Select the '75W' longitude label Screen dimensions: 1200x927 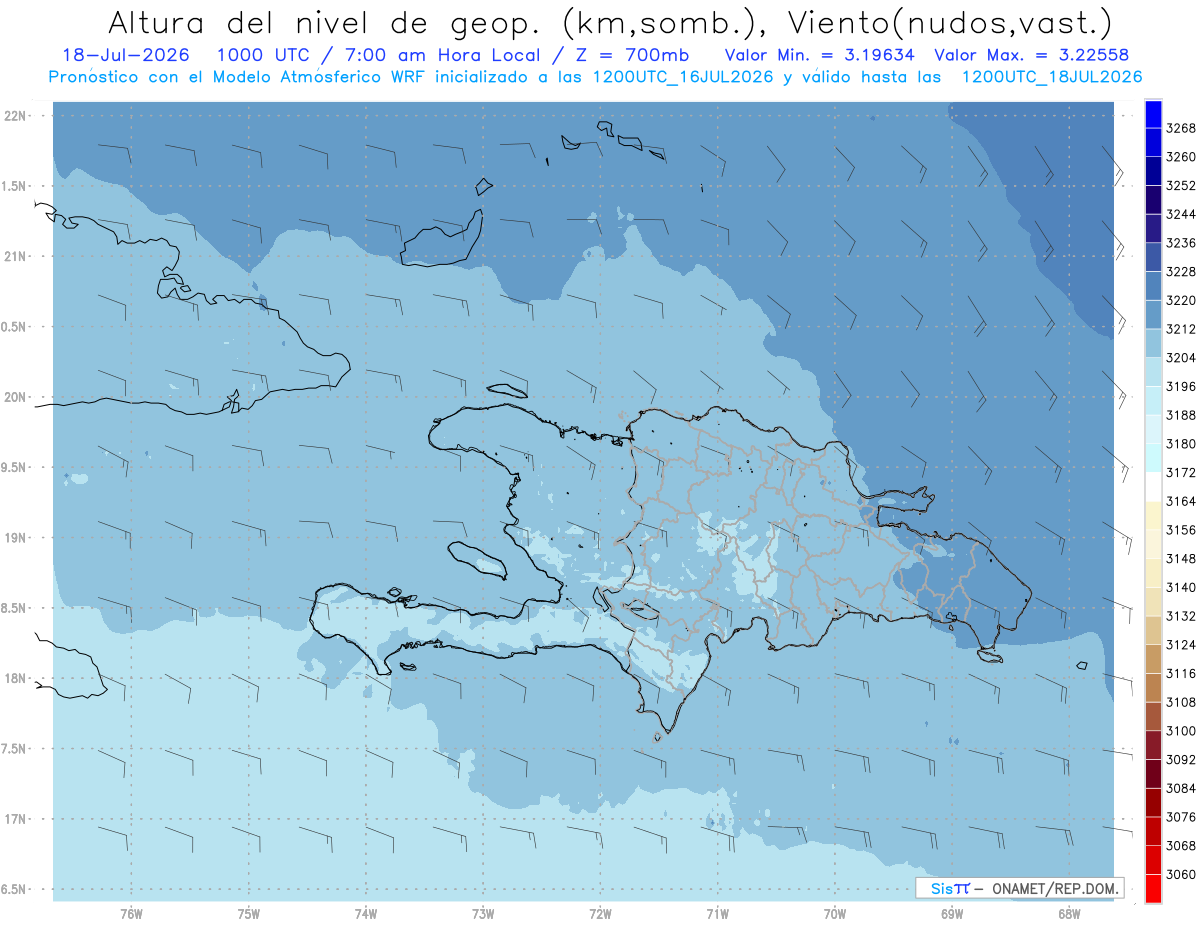(x=249, y=913)
